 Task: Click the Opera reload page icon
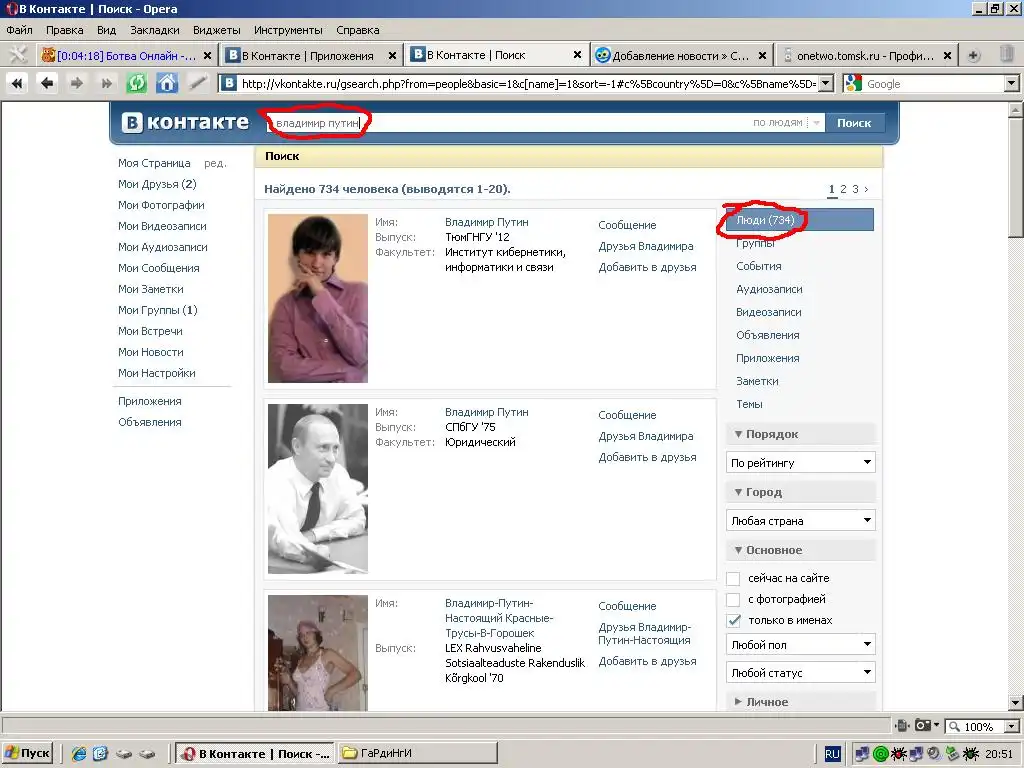tap(136, 84)
